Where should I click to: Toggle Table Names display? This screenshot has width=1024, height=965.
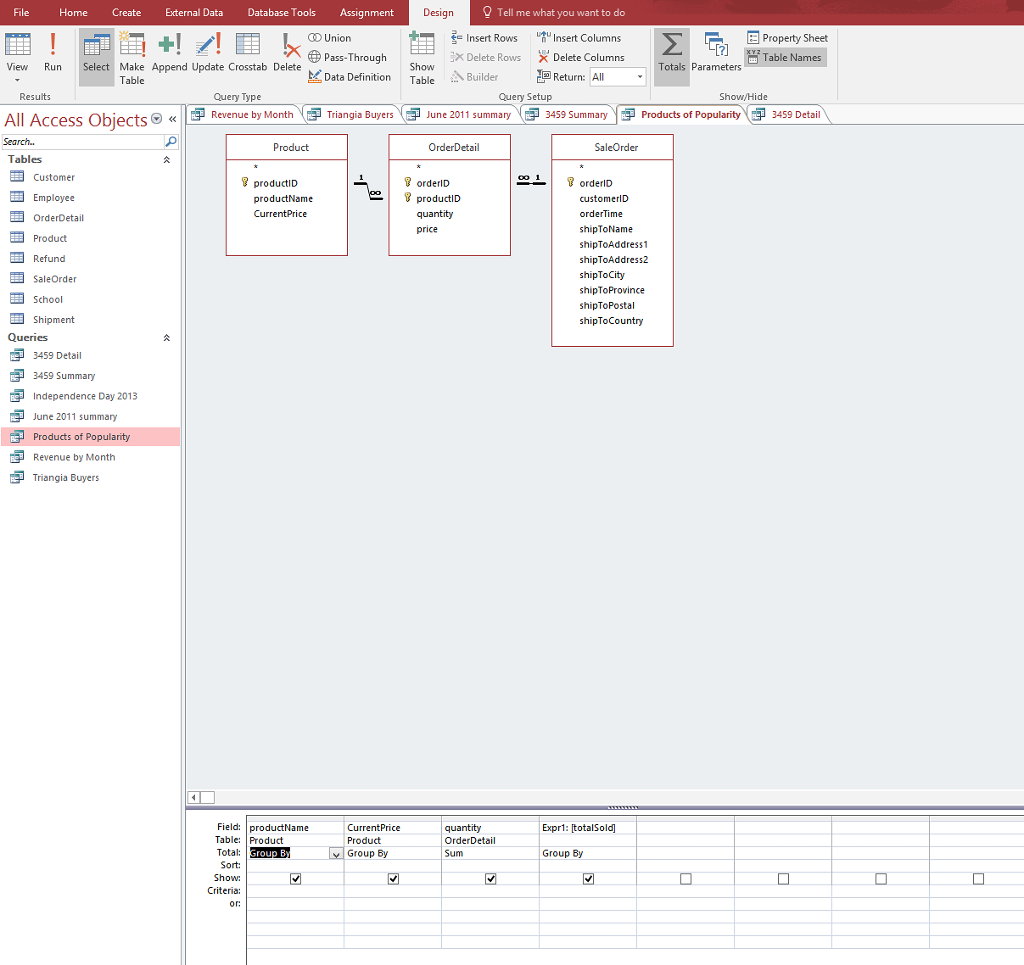click(785, 57)
